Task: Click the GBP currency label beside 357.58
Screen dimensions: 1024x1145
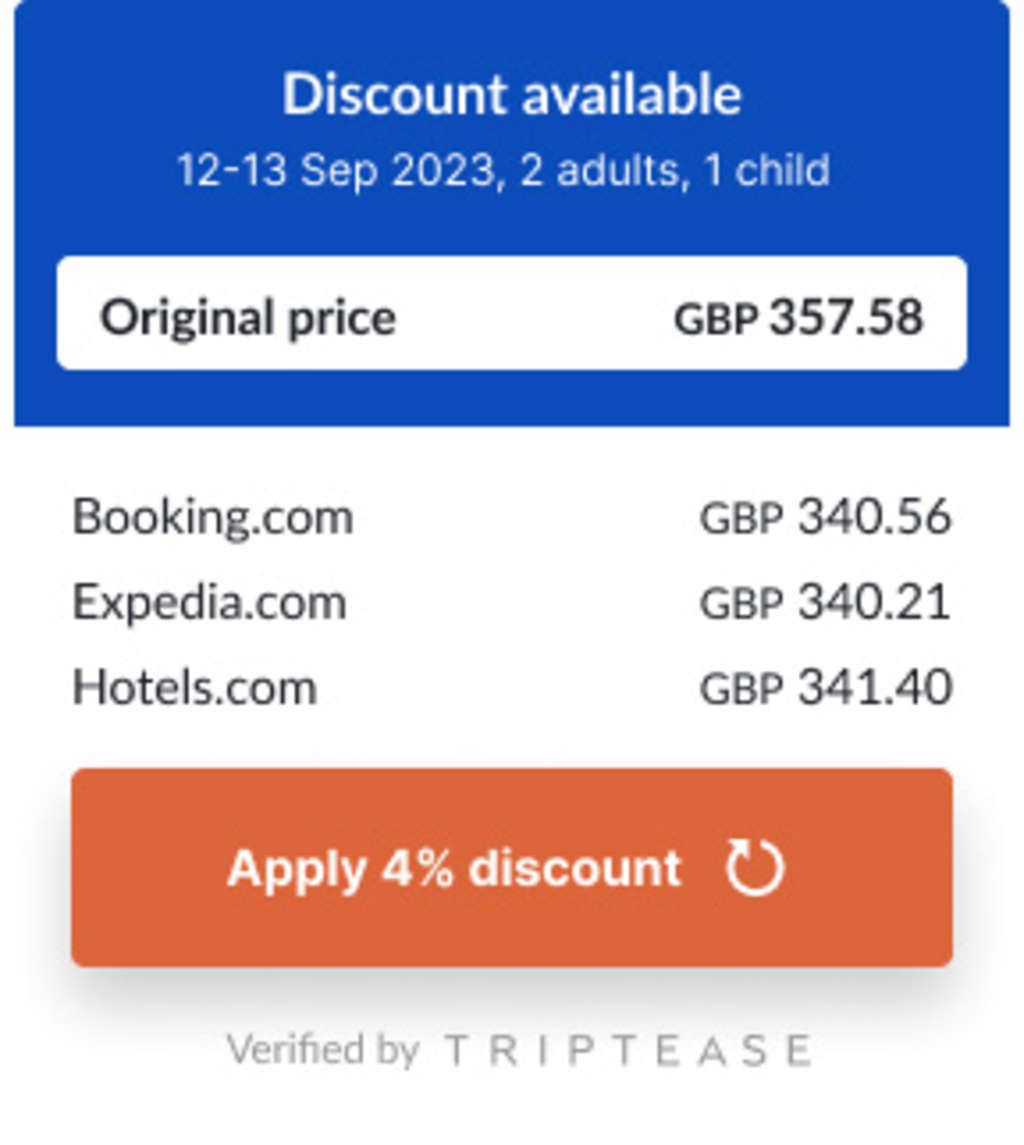Action: click(716, 319)
